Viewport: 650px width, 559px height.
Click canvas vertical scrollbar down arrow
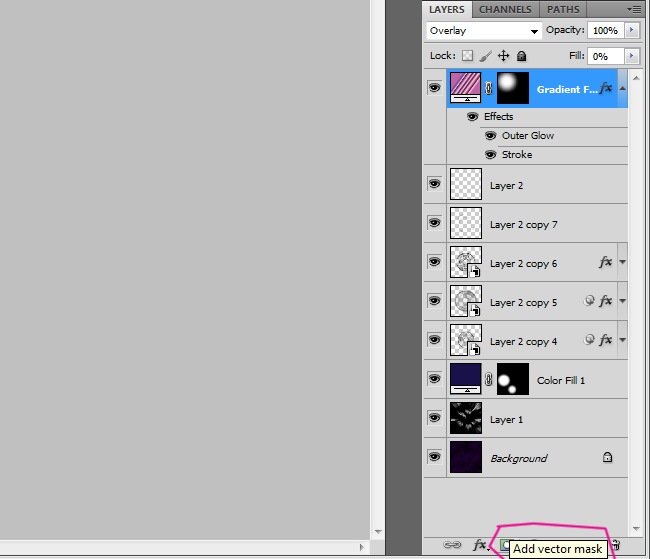pos(378,532)
